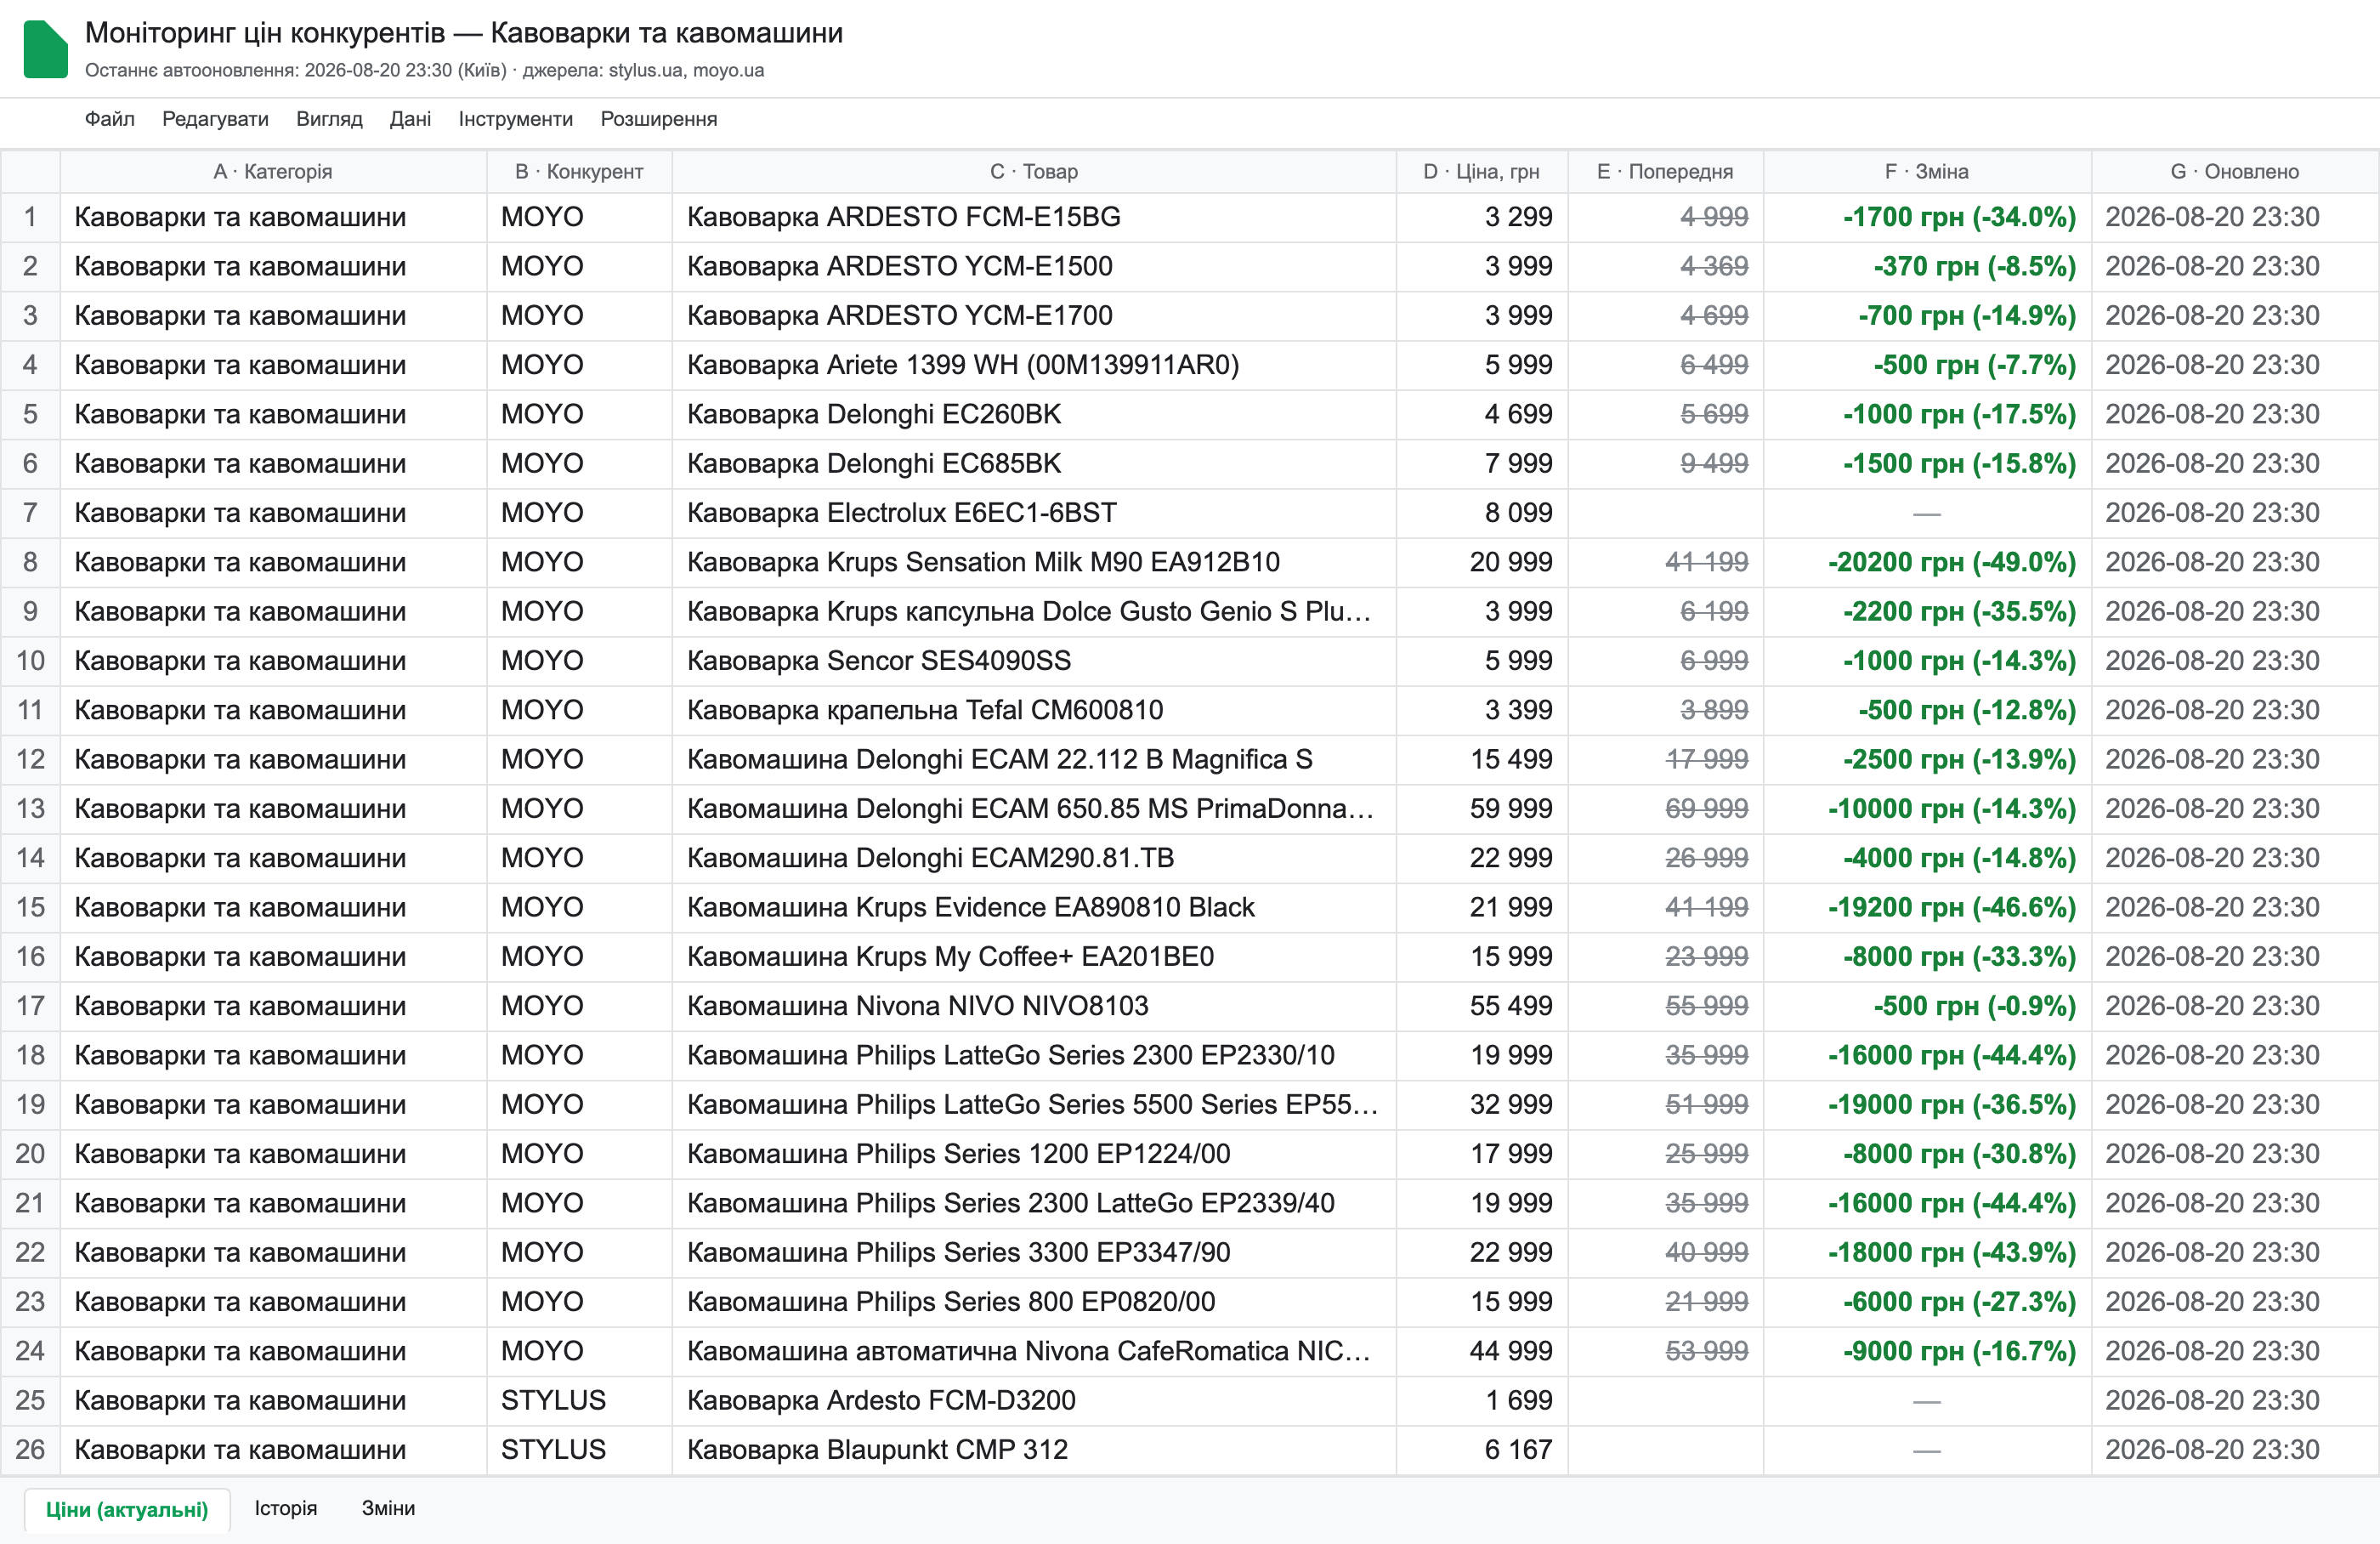Select column header E · Попередня
The width and height of the screenshot is (2380, 1544).
pyautogui.click(x=1665, y=171)
